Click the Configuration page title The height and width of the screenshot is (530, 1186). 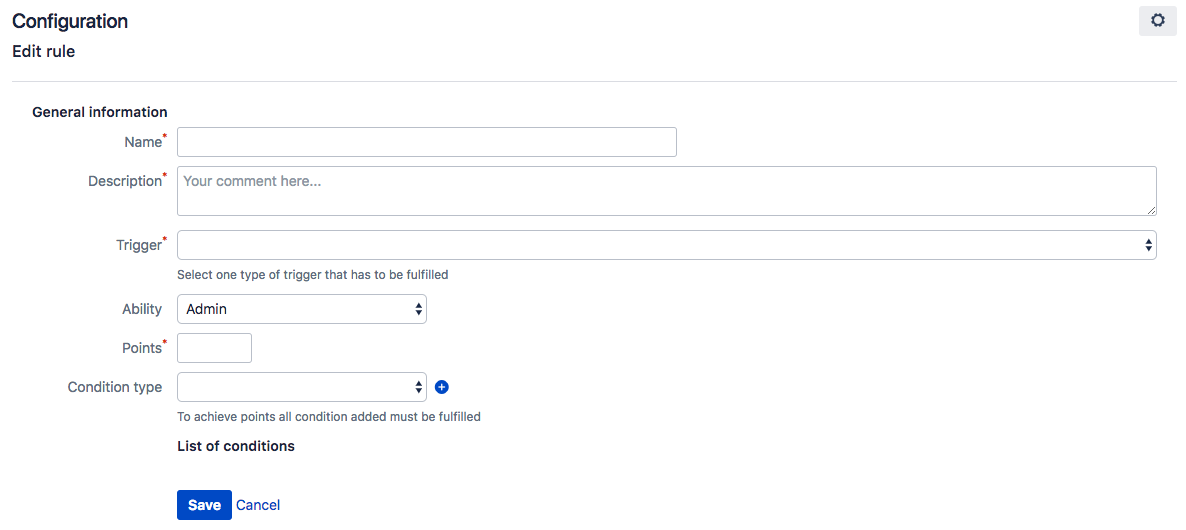[70, 21]
